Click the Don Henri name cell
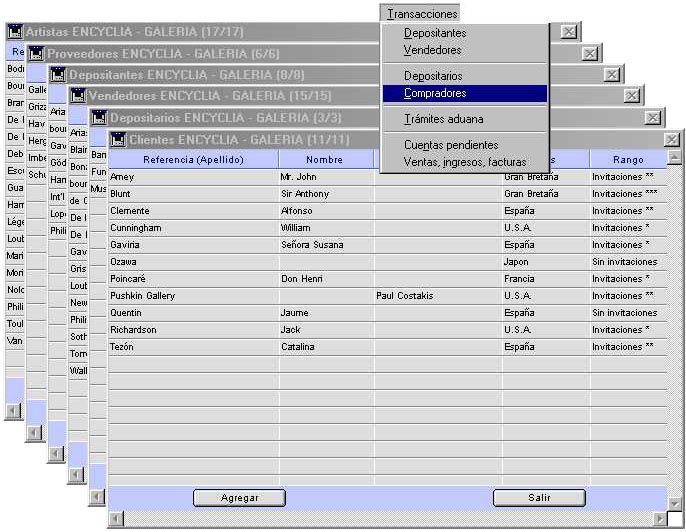 click(x=326, y=279)
